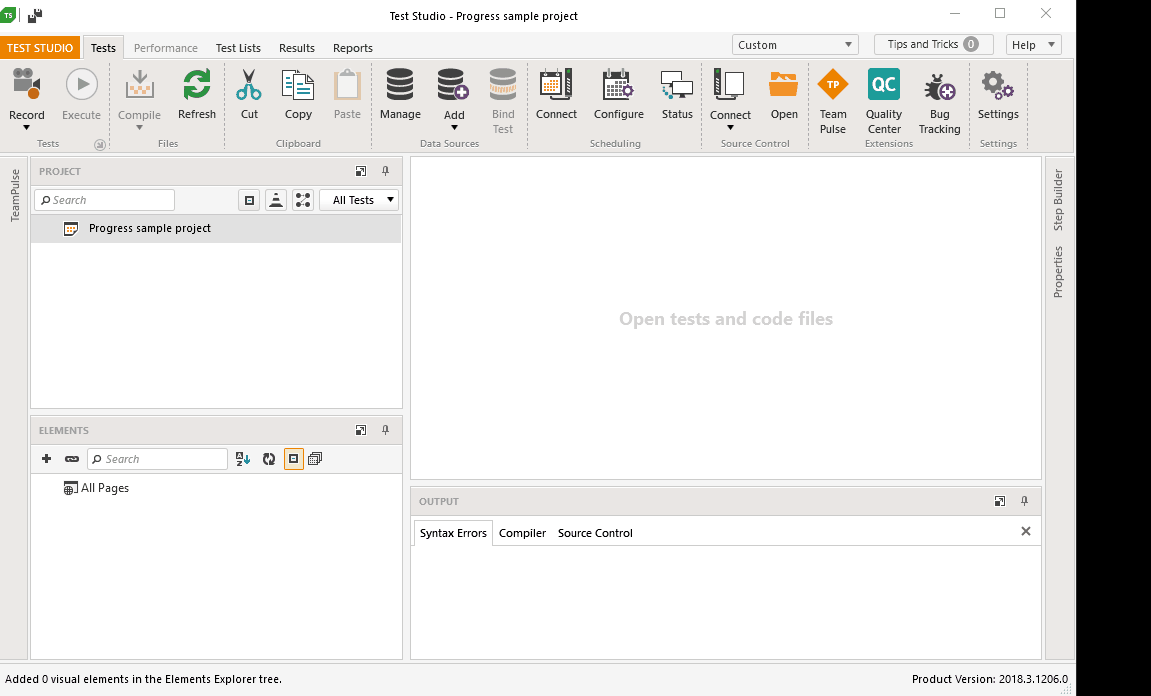Open the TEST STUDIO application menu
This screenshot has width=1151, height=696.
40,48
